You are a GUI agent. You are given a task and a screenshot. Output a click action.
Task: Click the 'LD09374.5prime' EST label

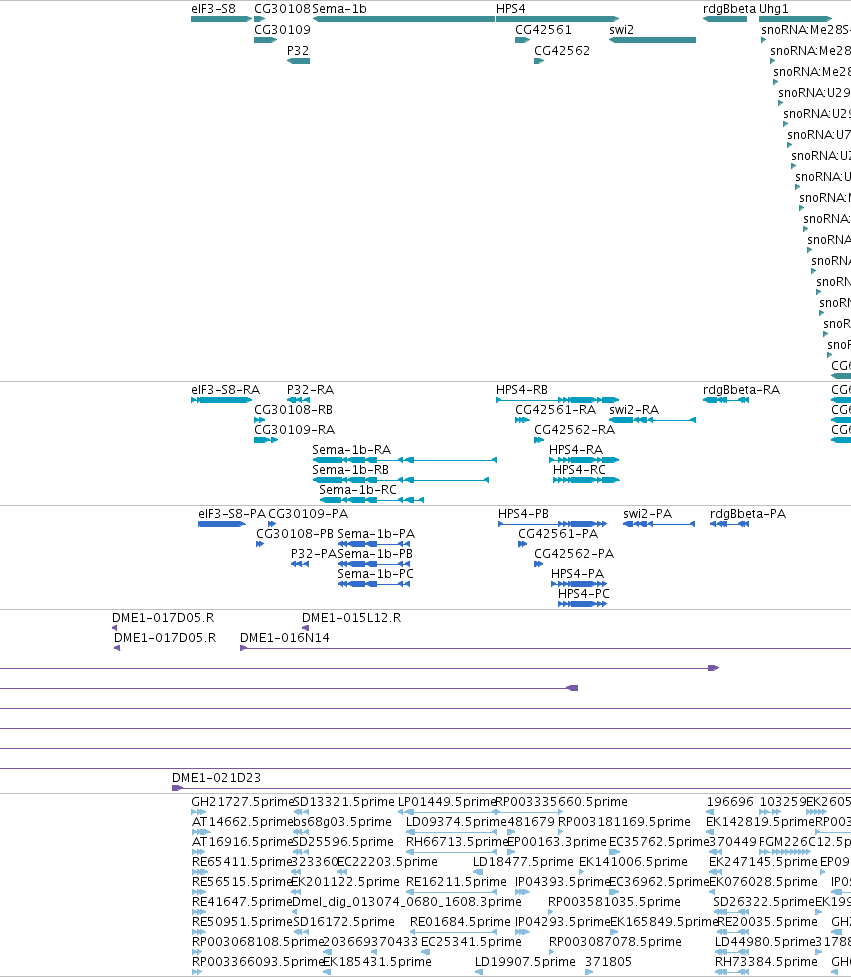[456, 821]
